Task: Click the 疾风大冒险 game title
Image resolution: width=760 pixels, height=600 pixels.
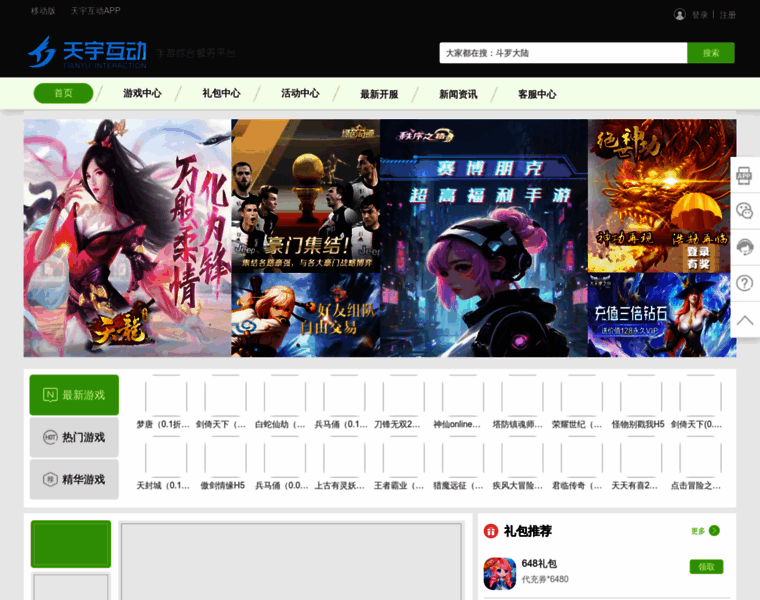Action: (x=517, y=486)
